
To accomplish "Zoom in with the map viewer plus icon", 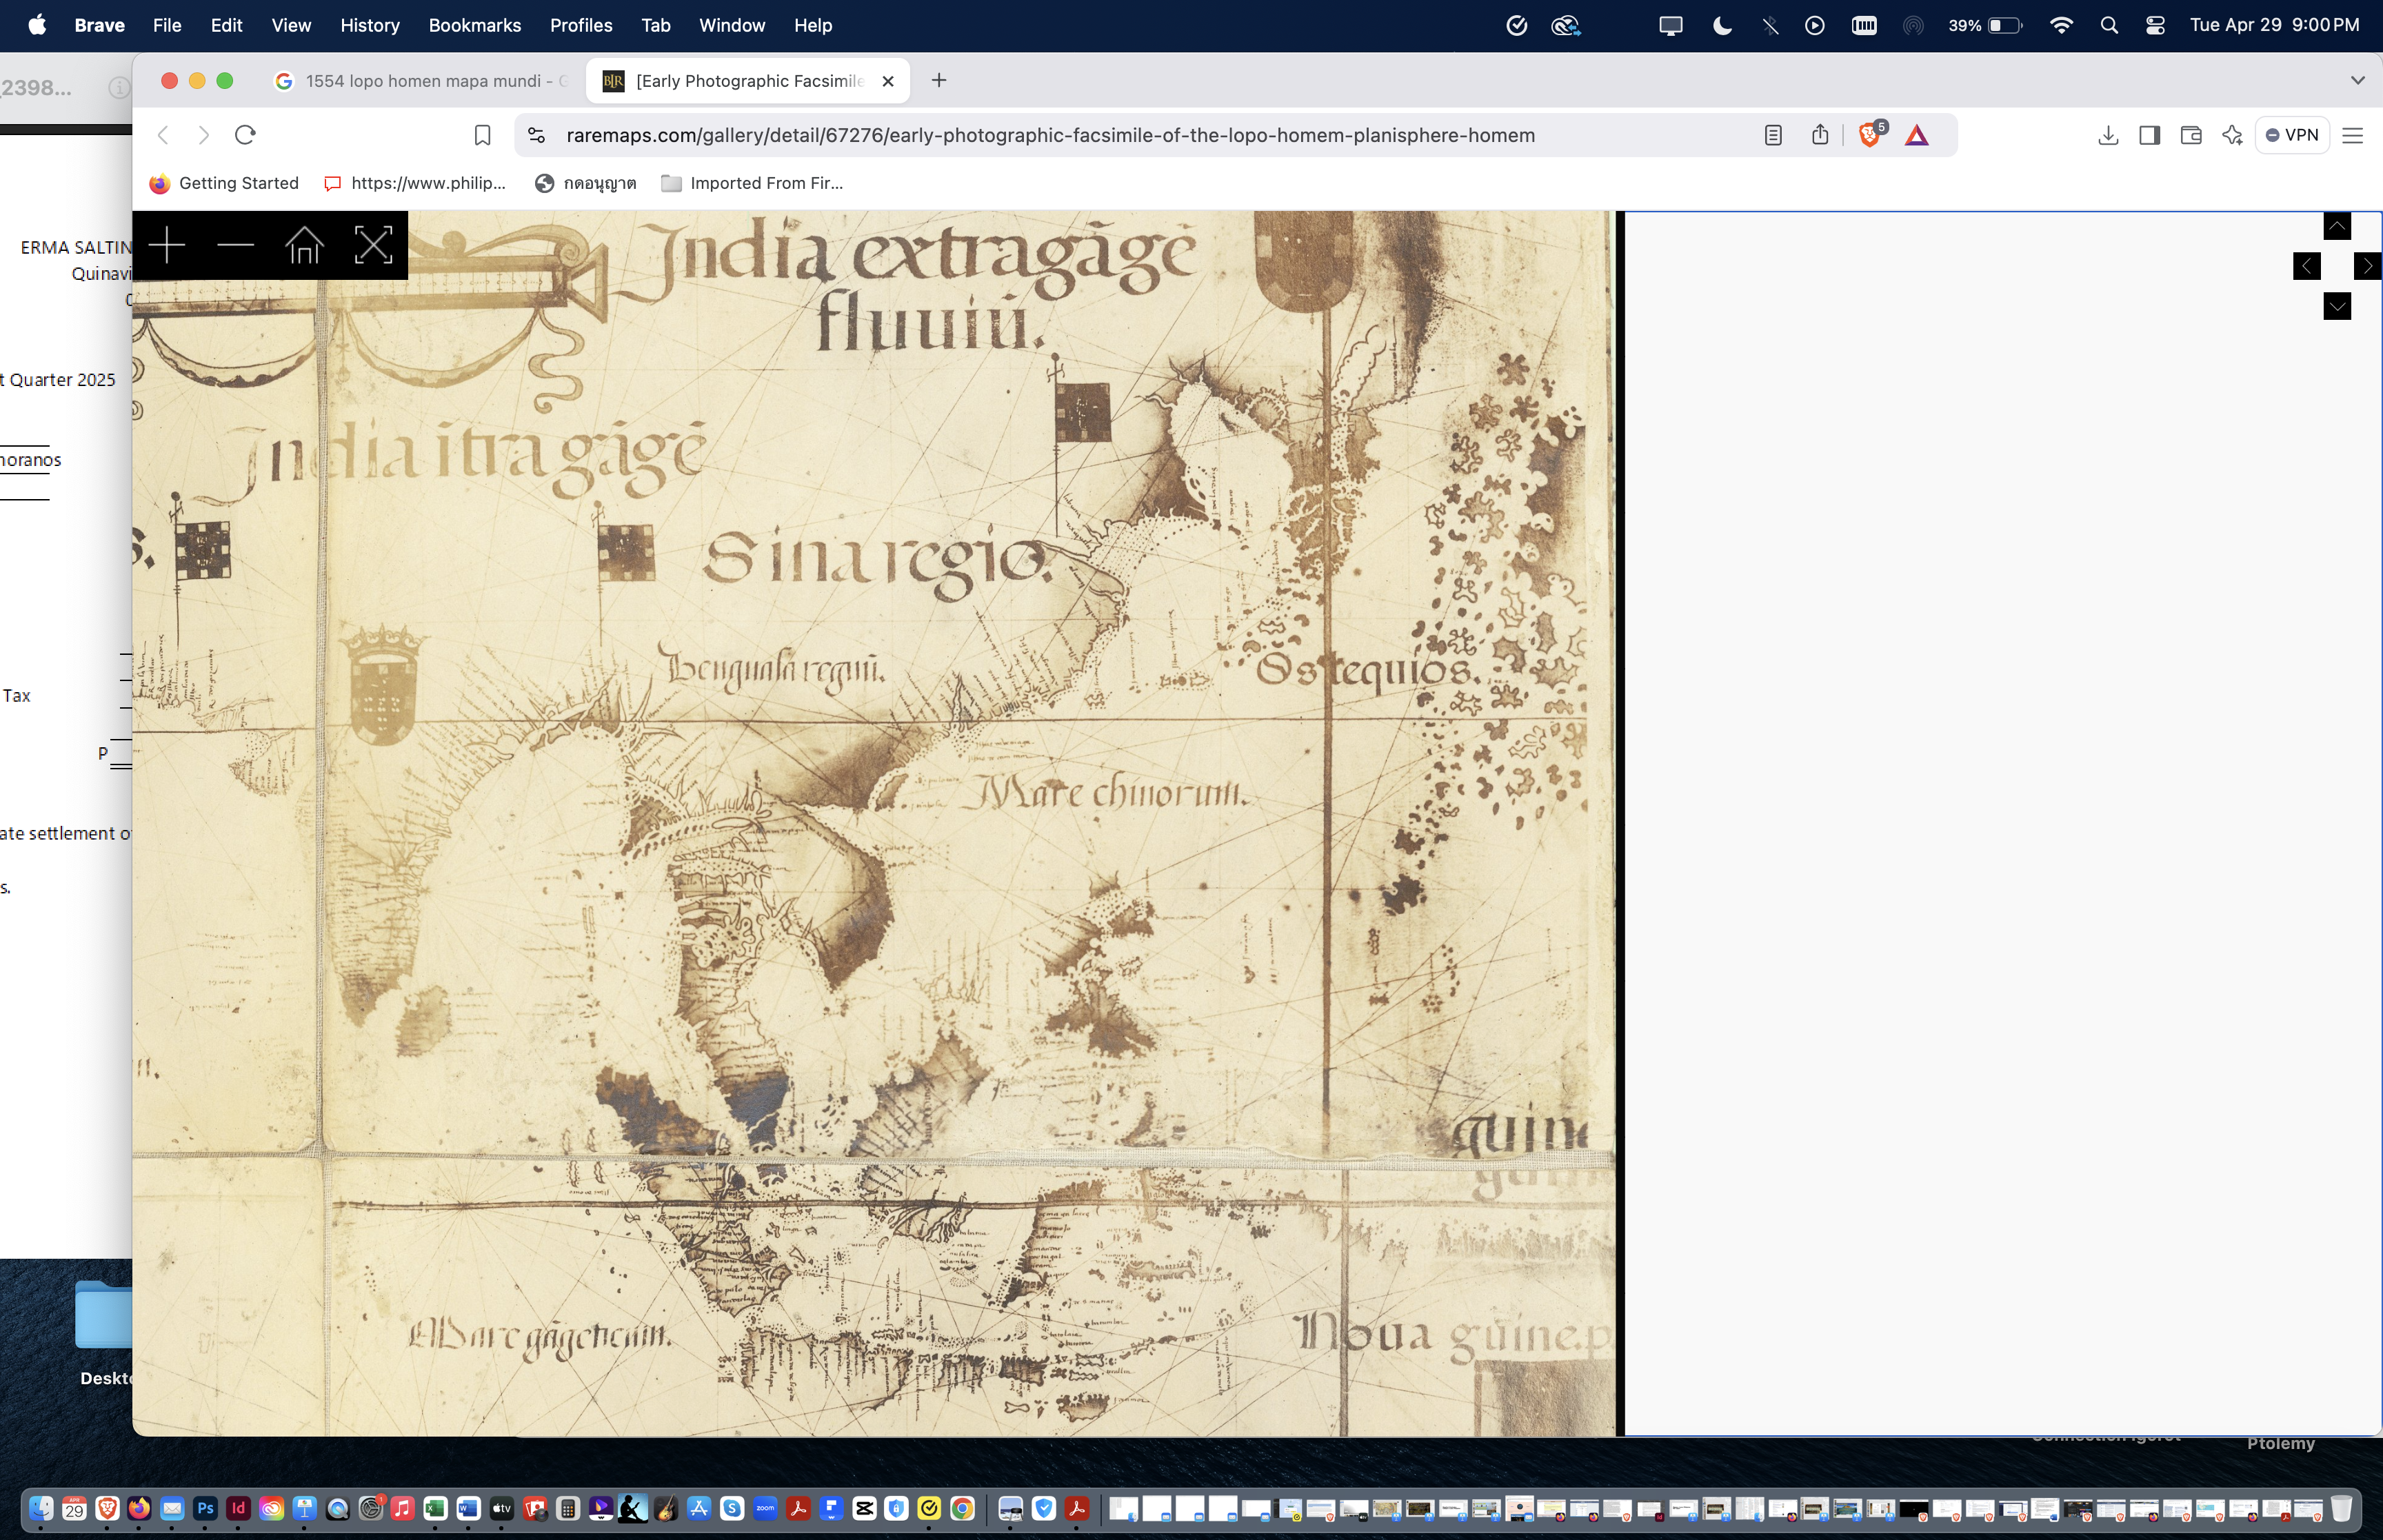I will pos(167,245).
